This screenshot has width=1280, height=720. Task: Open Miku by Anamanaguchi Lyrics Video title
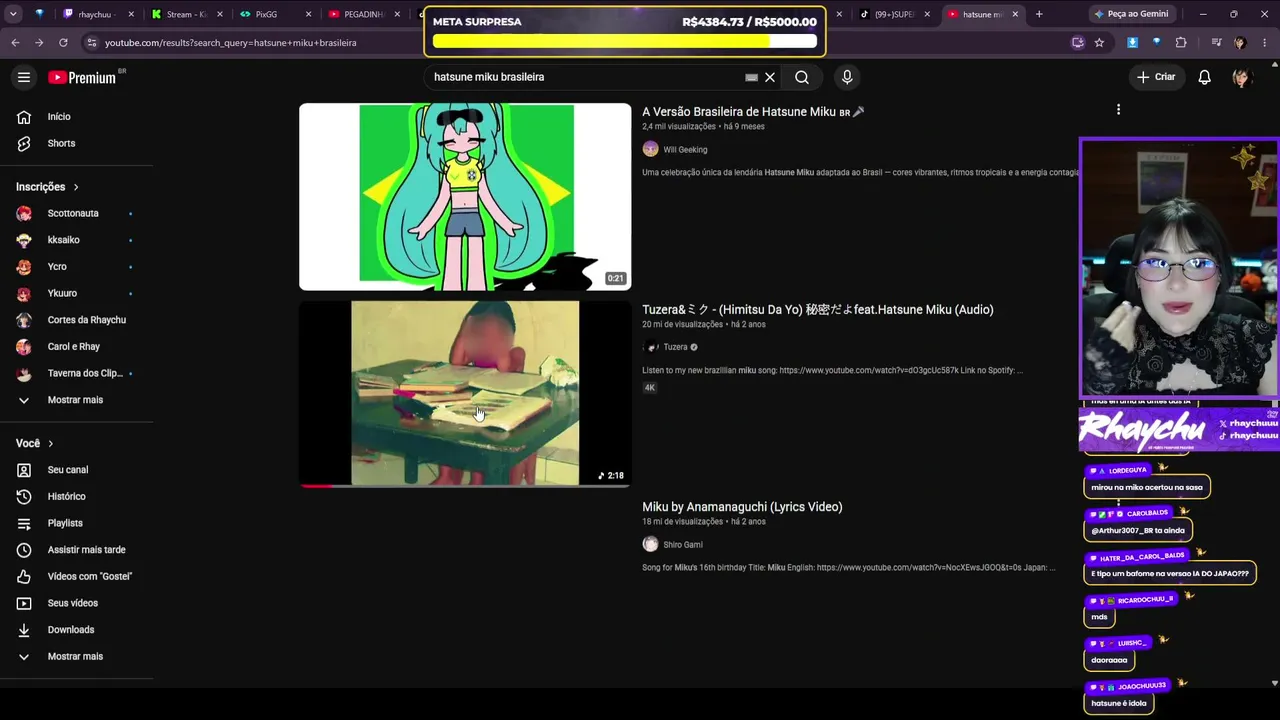pyautogui.click(x=742, y=507)
